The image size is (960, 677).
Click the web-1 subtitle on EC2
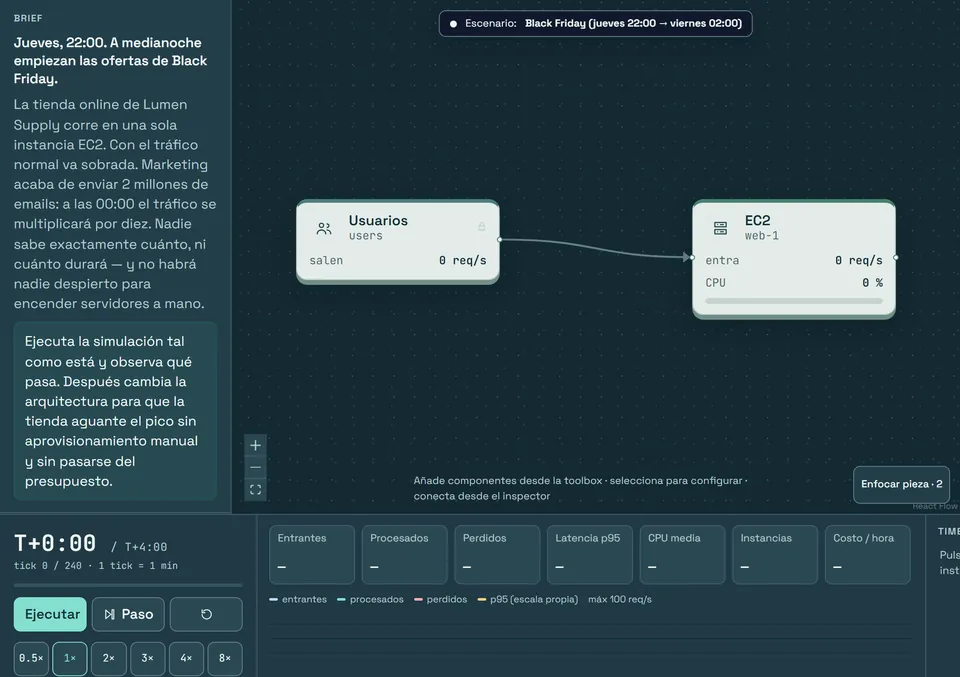[762, 236]
